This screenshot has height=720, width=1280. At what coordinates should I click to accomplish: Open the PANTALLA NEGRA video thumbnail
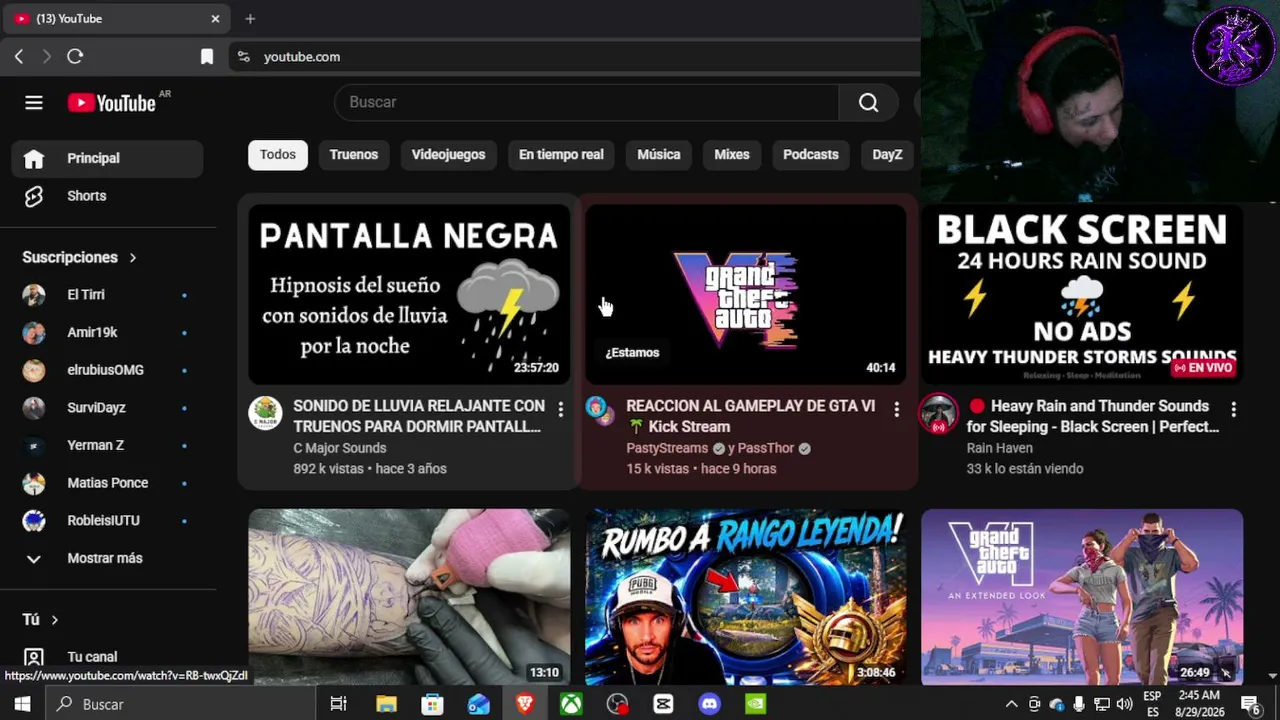click(x=409, y=294)
